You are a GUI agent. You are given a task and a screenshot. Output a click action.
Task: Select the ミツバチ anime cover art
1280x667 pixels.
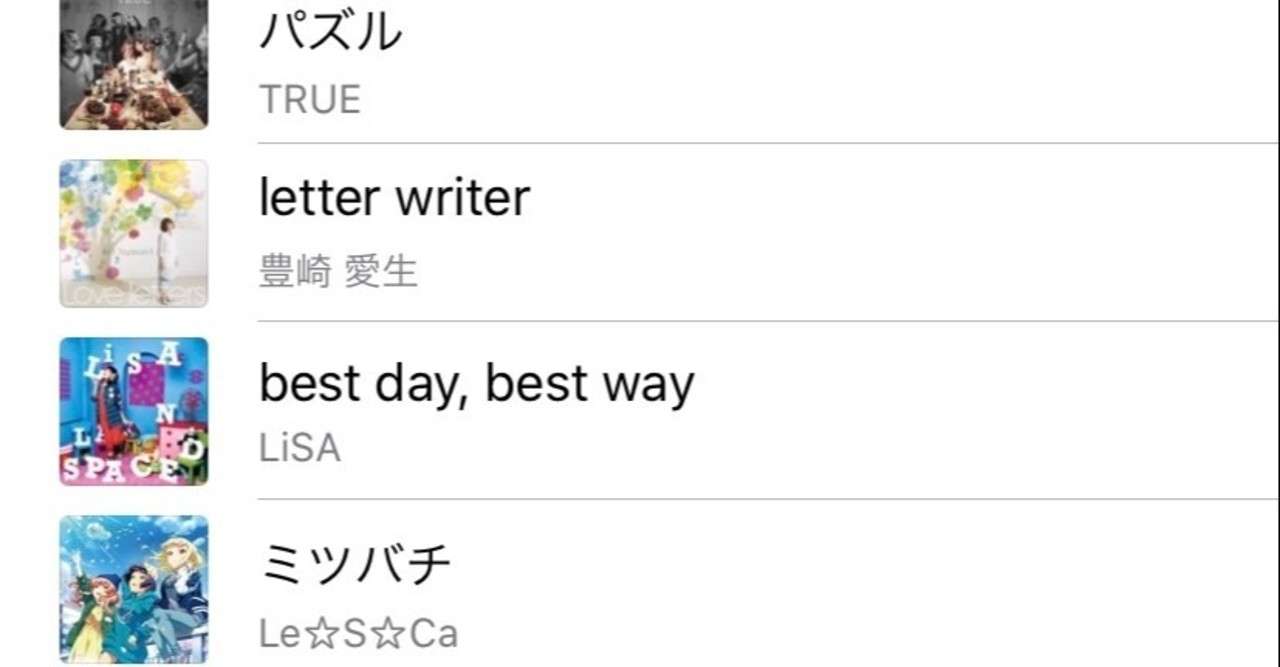point(134,589)
